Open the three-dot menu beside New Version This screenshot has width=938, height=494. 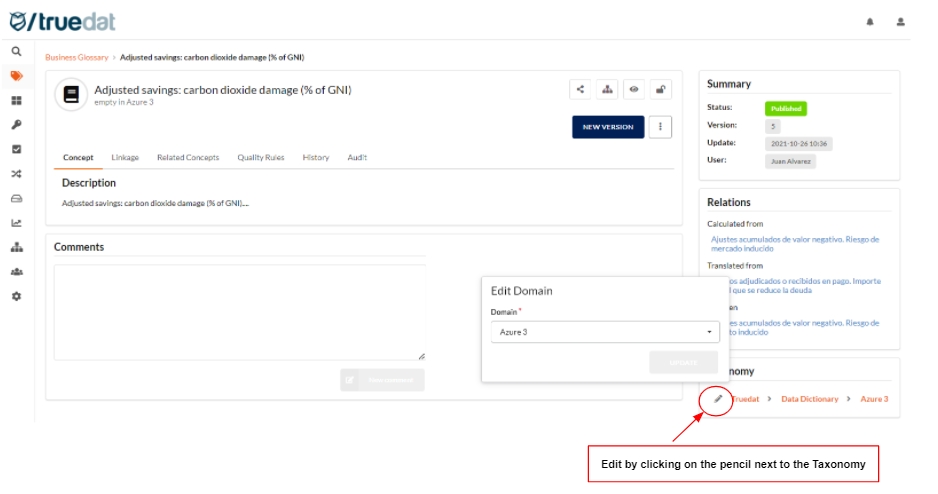660,127
